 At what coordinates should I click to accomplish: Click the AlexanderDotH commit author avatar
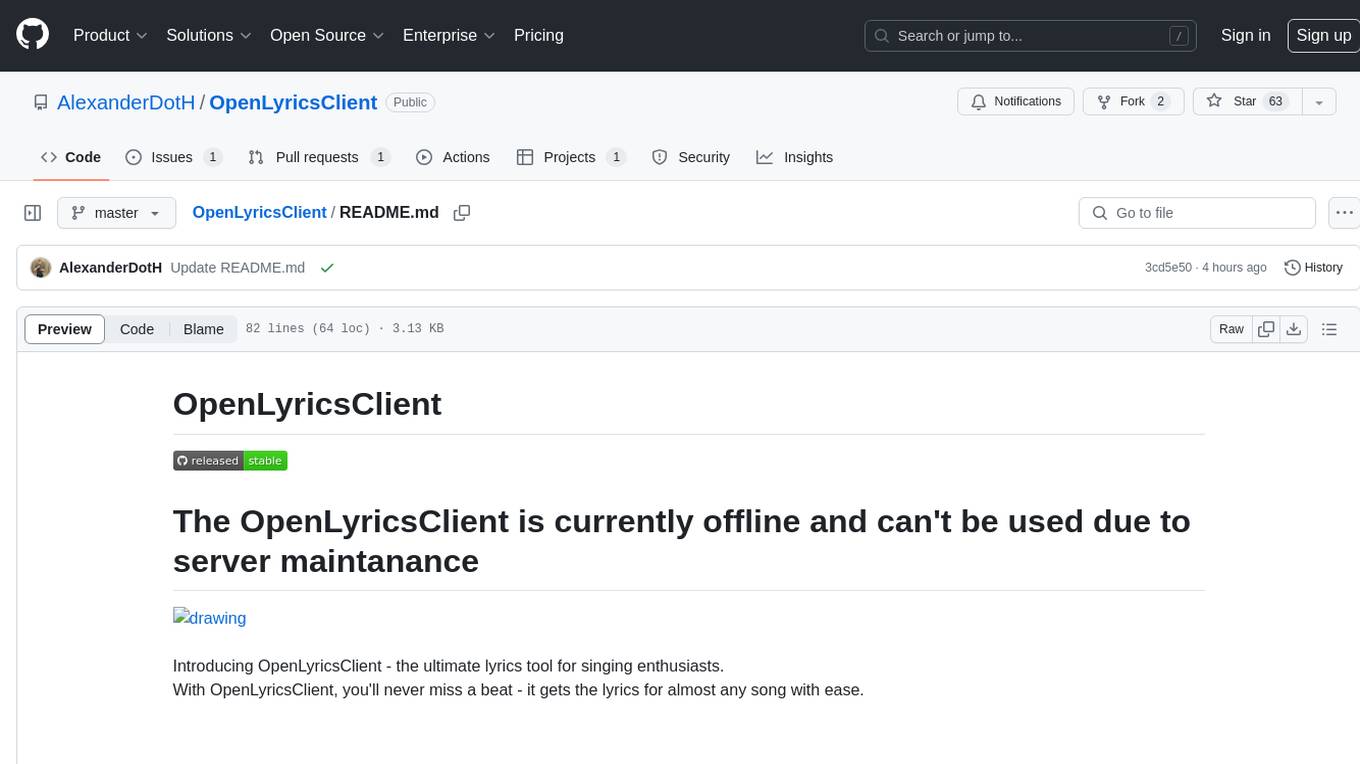pos(41,268)
